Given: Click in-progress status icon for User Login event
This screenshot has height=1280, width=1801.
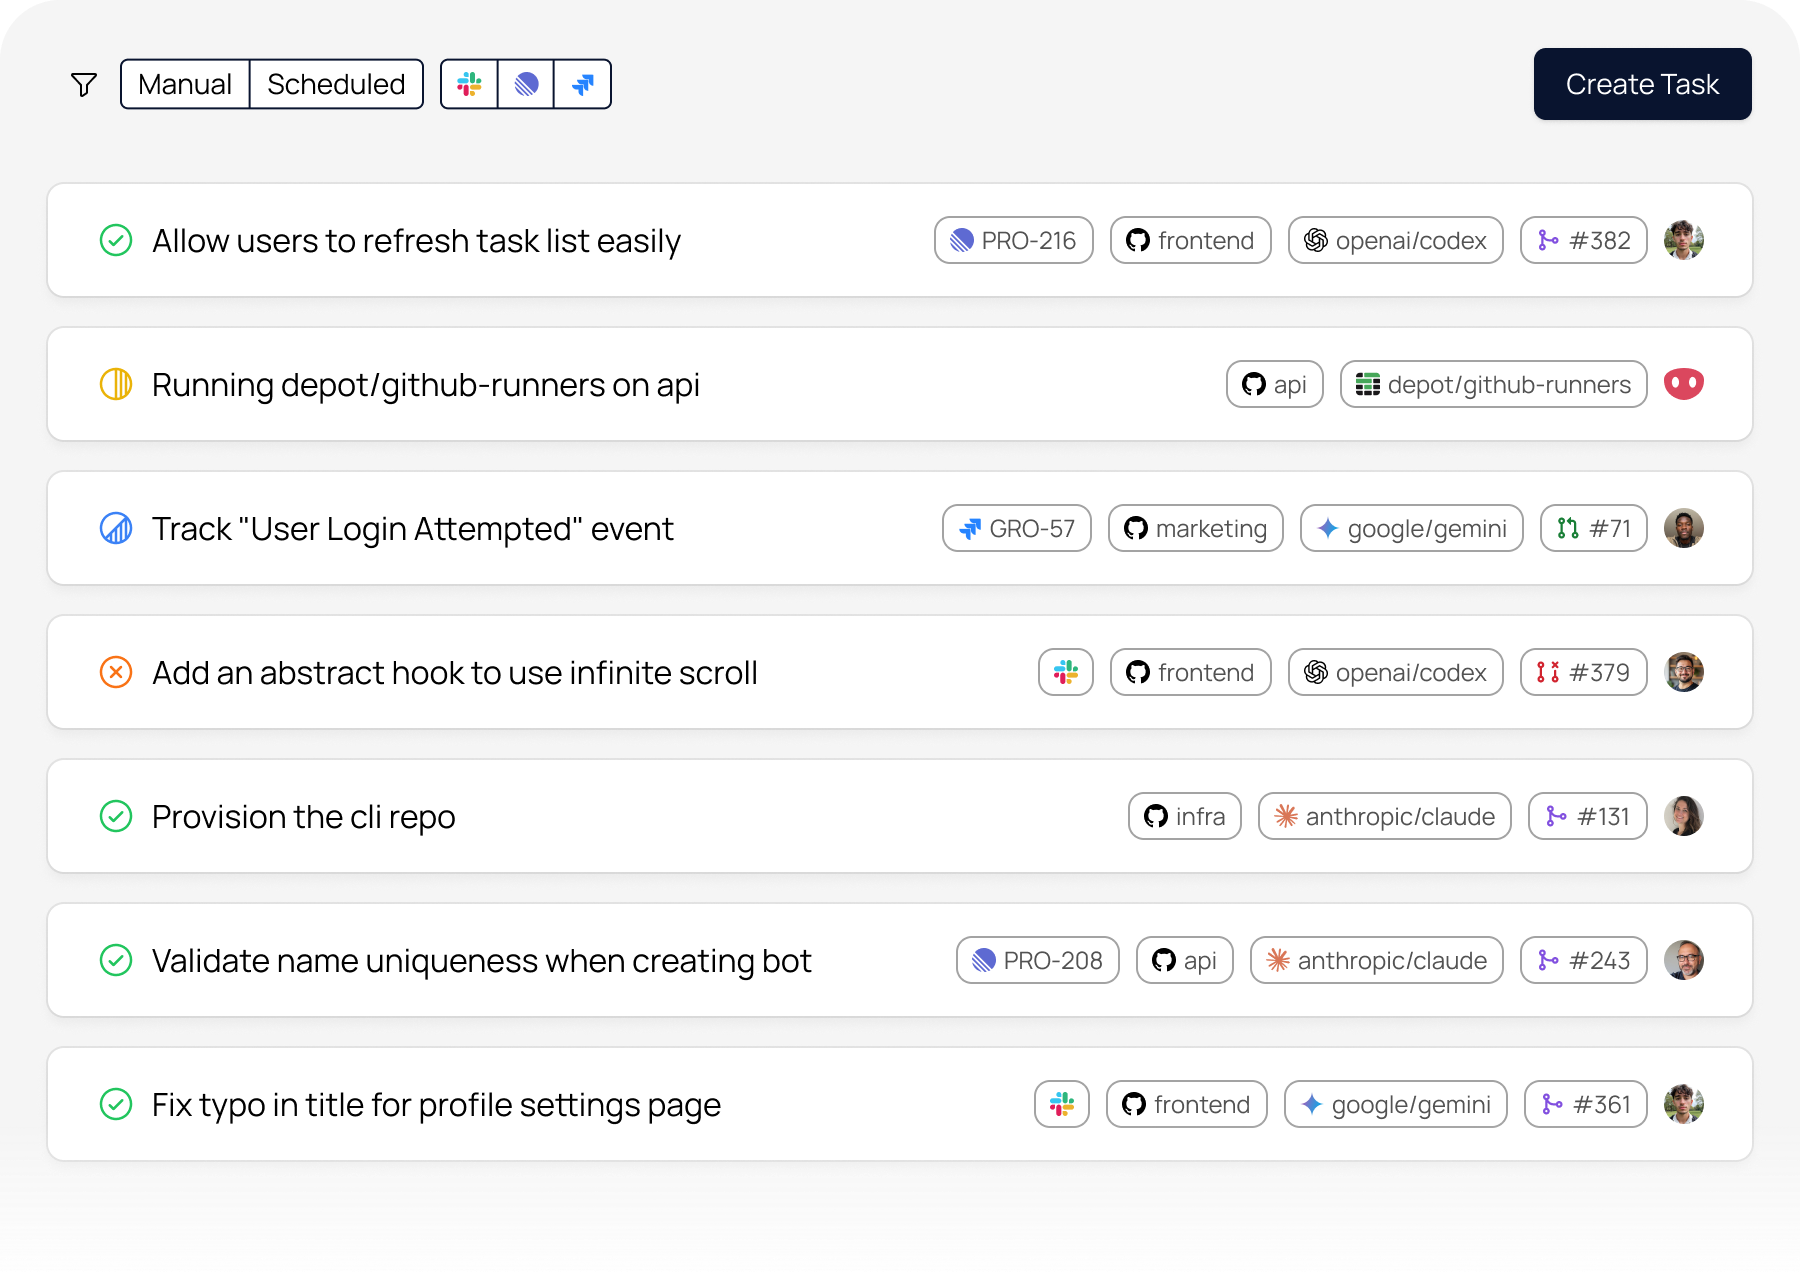Looking at the screenshot, I should click(116, 528).
